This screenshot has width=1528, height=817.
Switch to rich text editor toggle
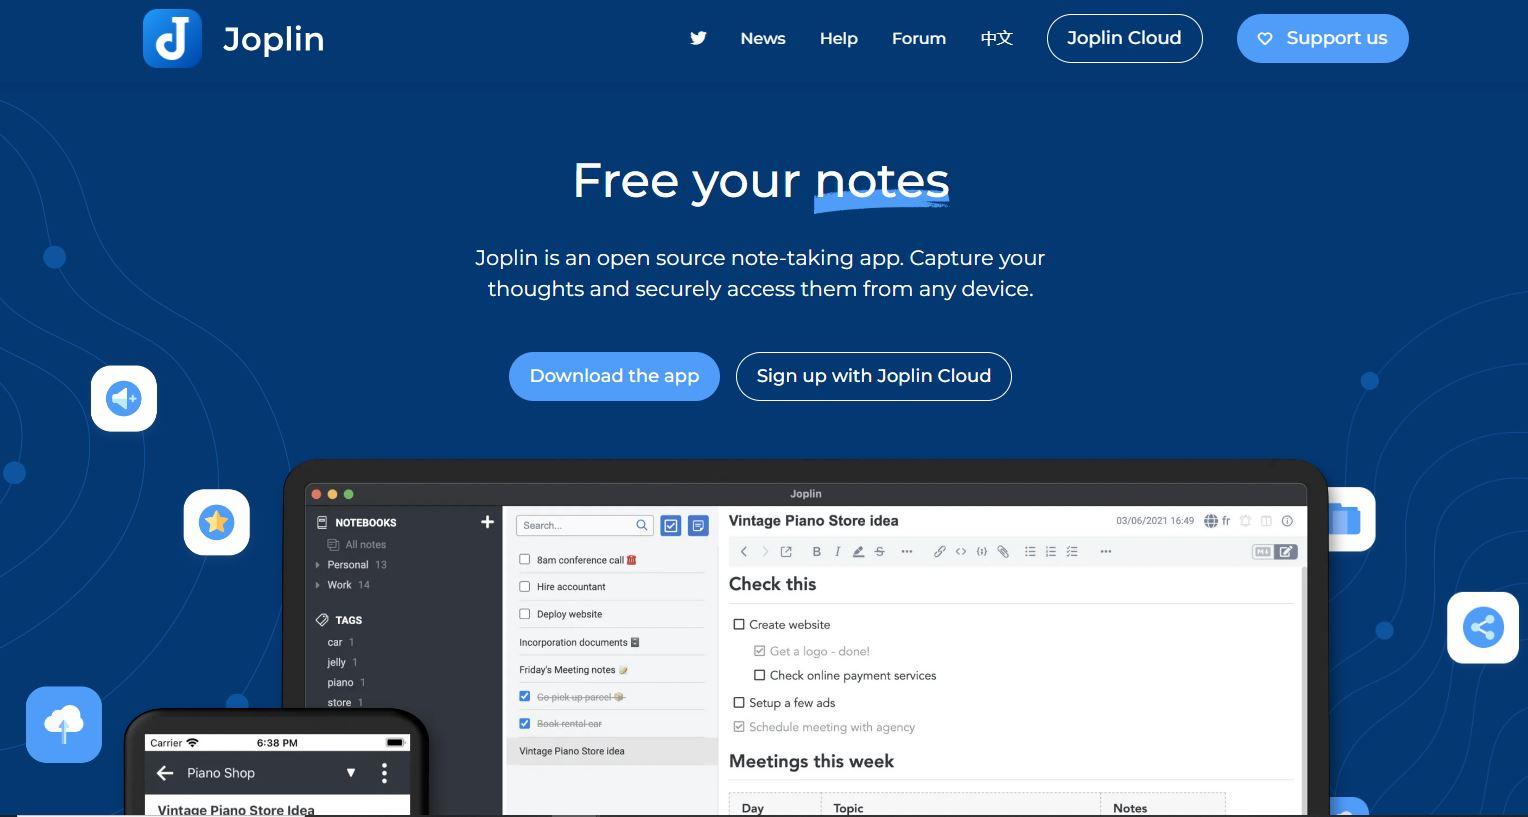(1286, 551)
